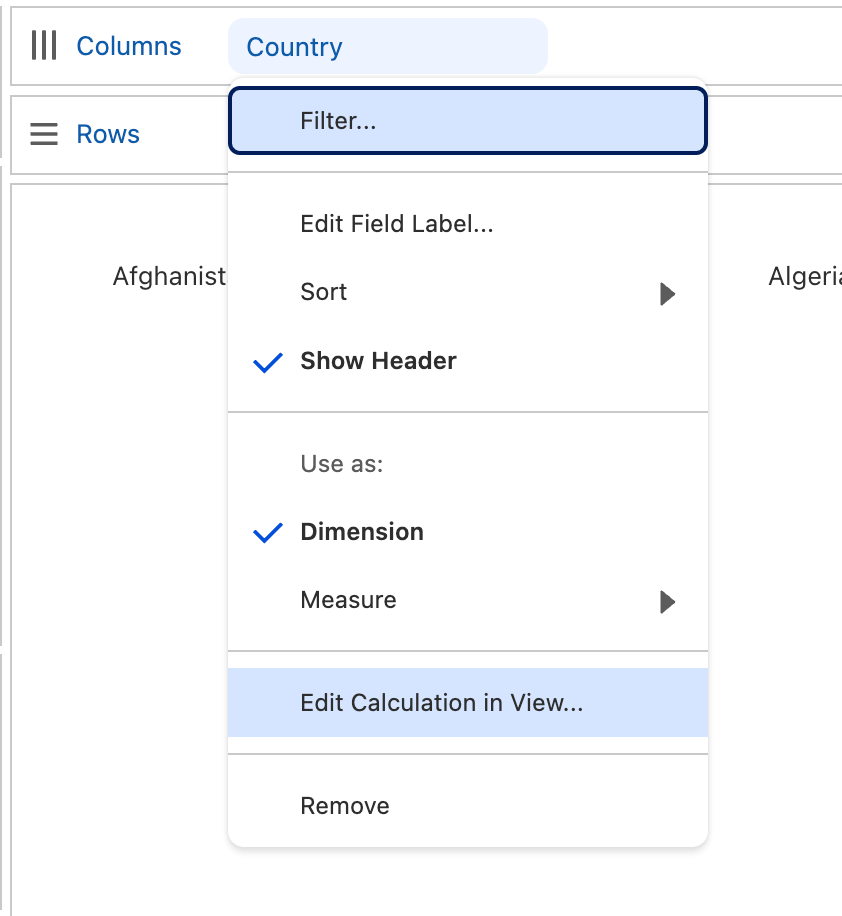Click the arrow icon next to Measure

[667, 601]
